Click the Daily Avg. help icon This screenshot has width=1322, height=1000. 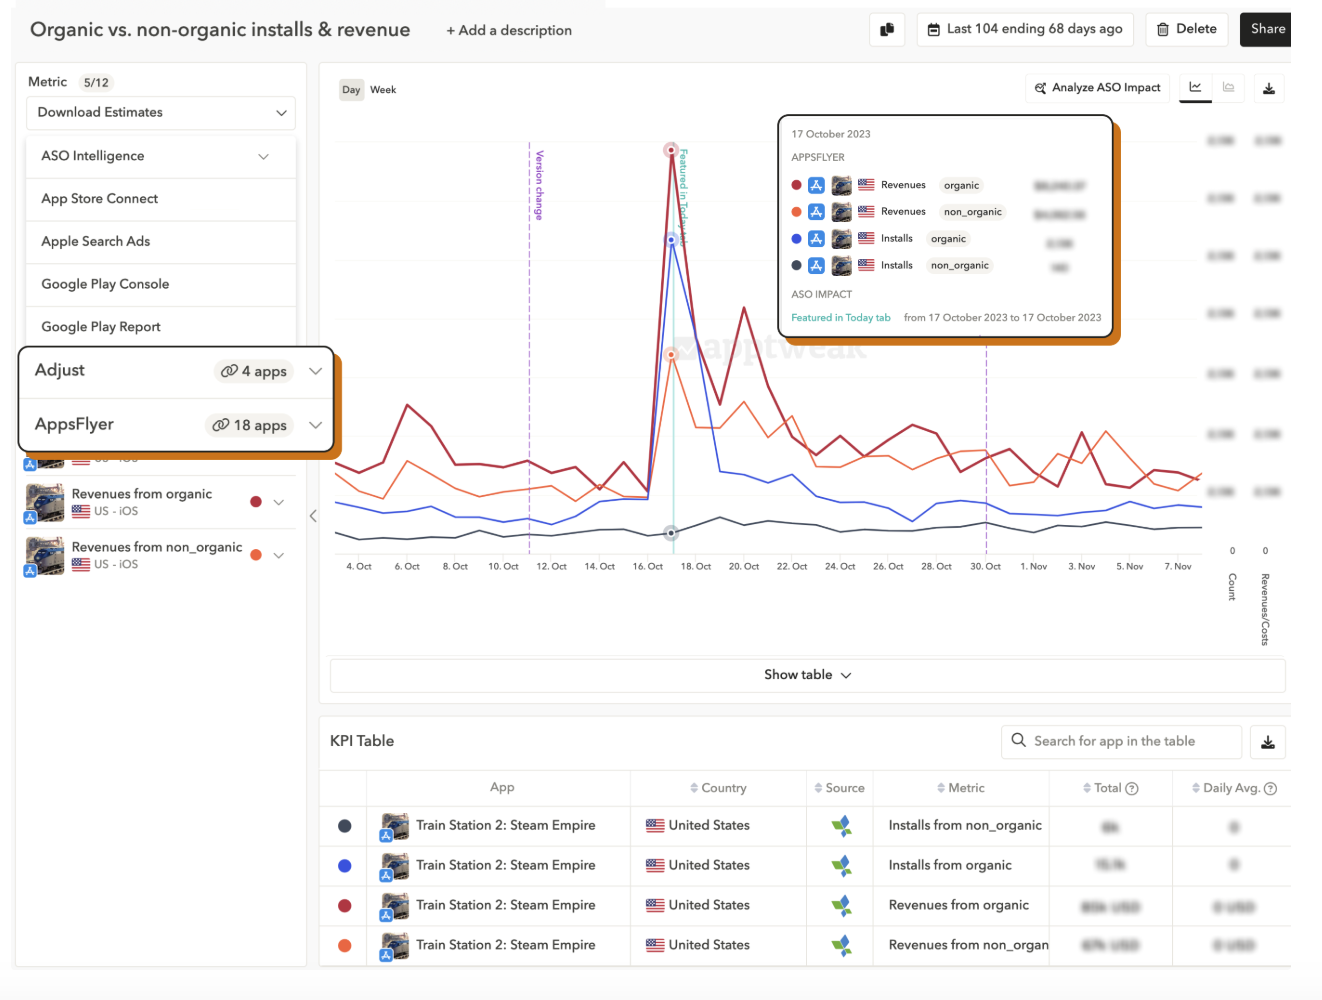pyautogui.click(x=1270, y=788)
